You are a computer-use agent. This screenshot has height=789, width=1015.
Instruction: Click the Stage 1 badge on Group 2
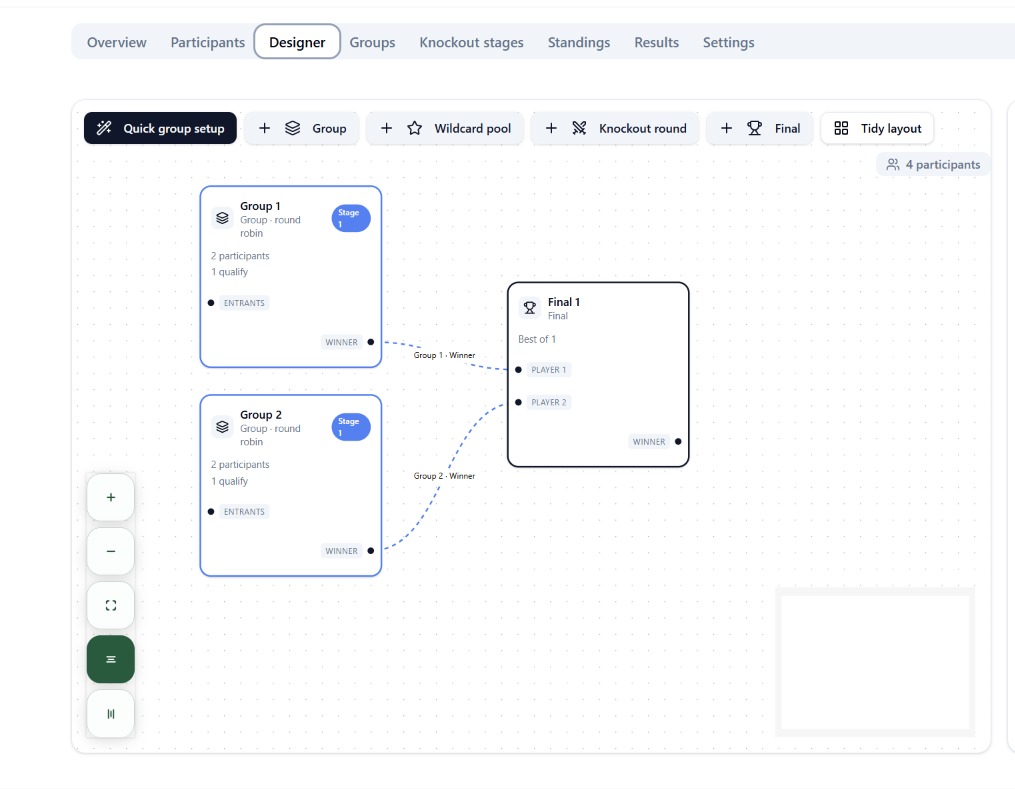[351, 427]
